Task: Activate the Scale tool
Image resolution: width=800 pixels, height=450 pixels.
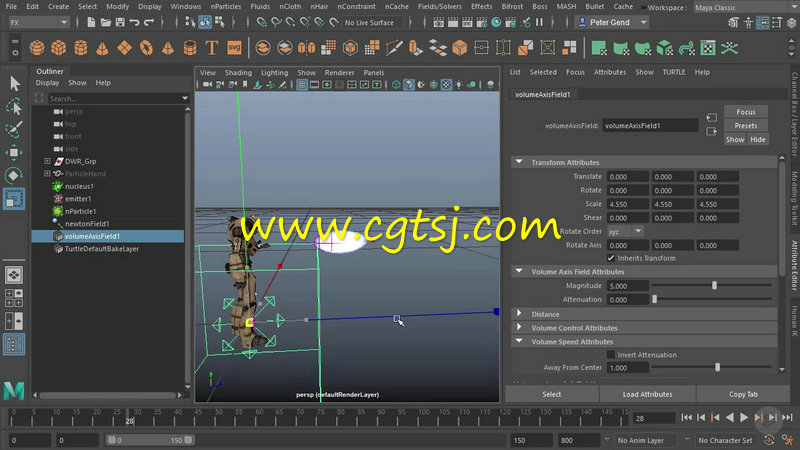Action: [x=14, y=198]
